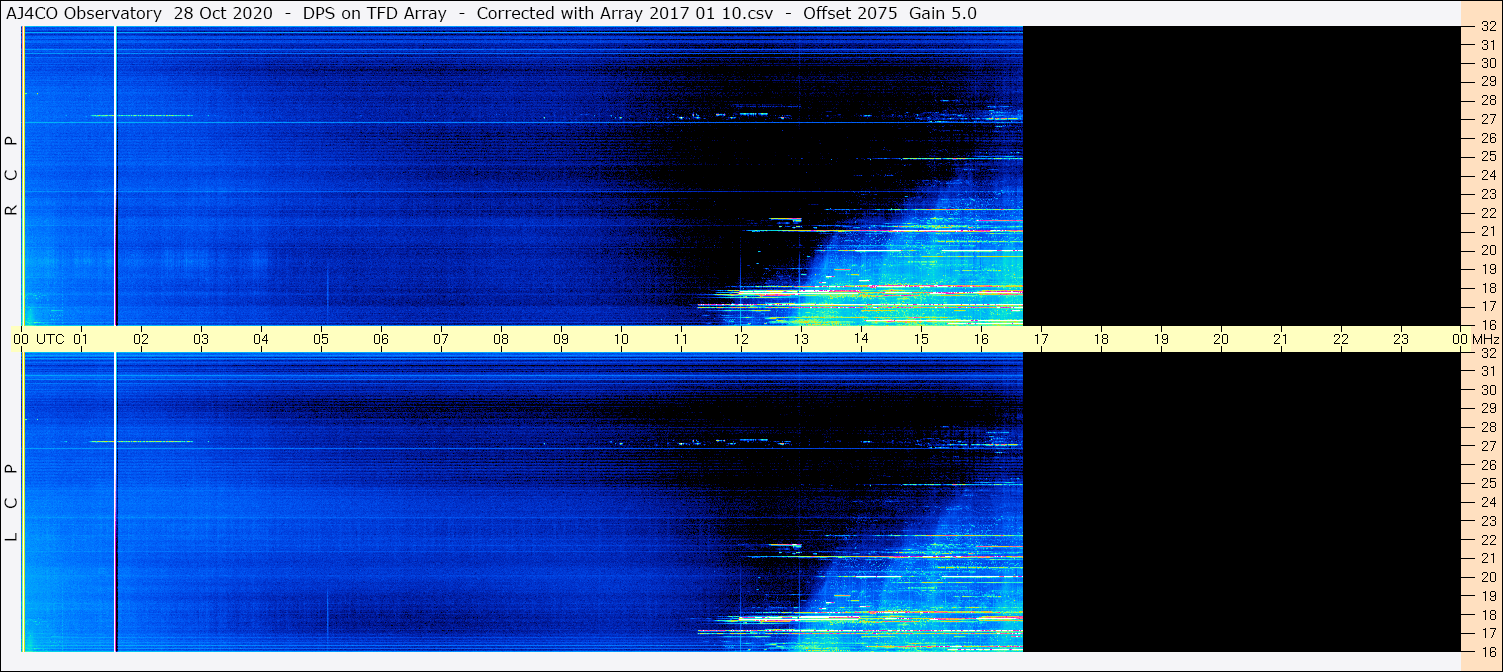Click the MHz unit label
The width and height of the screenshot is (1503, 672).
tap(1485, 339)
